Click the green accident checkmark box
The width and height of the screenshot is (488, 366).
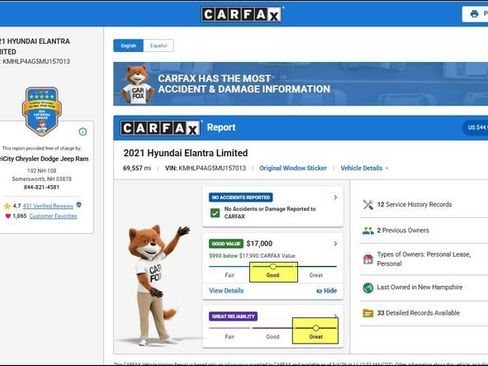[215, 213]
